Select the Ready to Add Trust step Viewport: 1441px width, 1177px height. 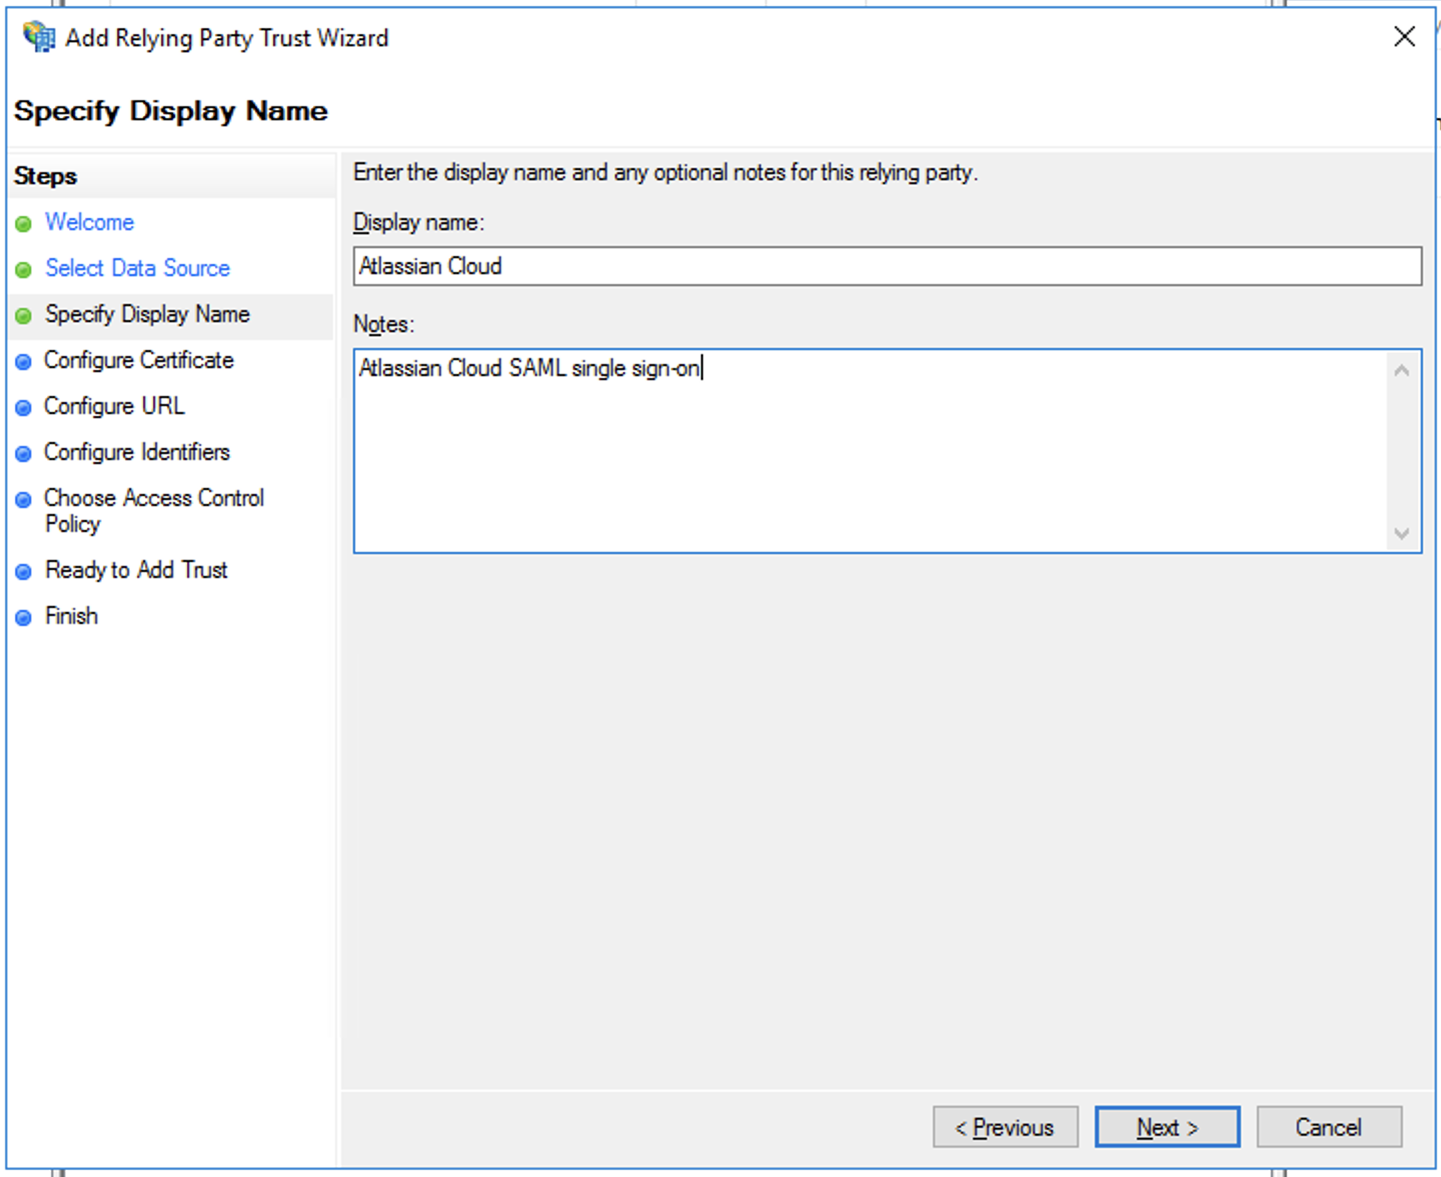136,570
